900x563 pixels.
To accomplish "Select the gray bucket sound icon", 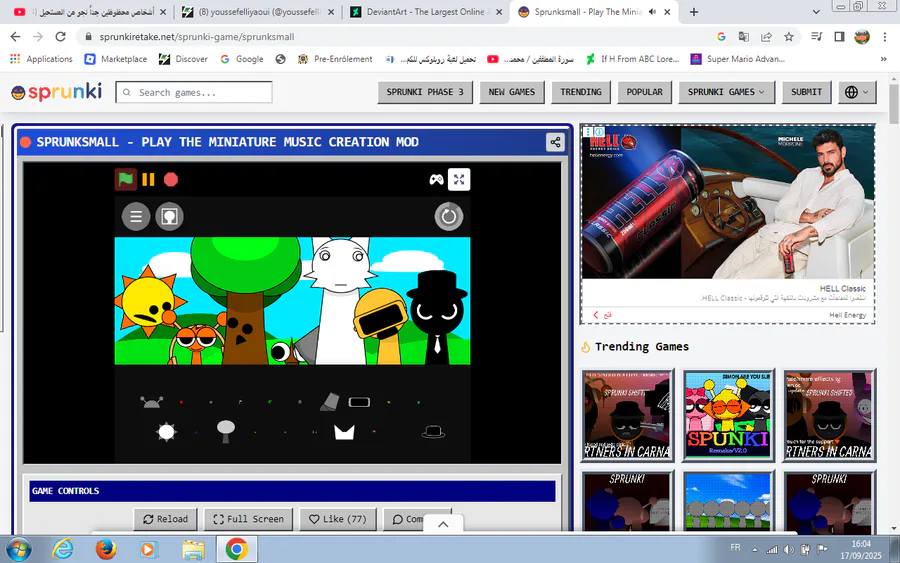I will coord(329,402).
